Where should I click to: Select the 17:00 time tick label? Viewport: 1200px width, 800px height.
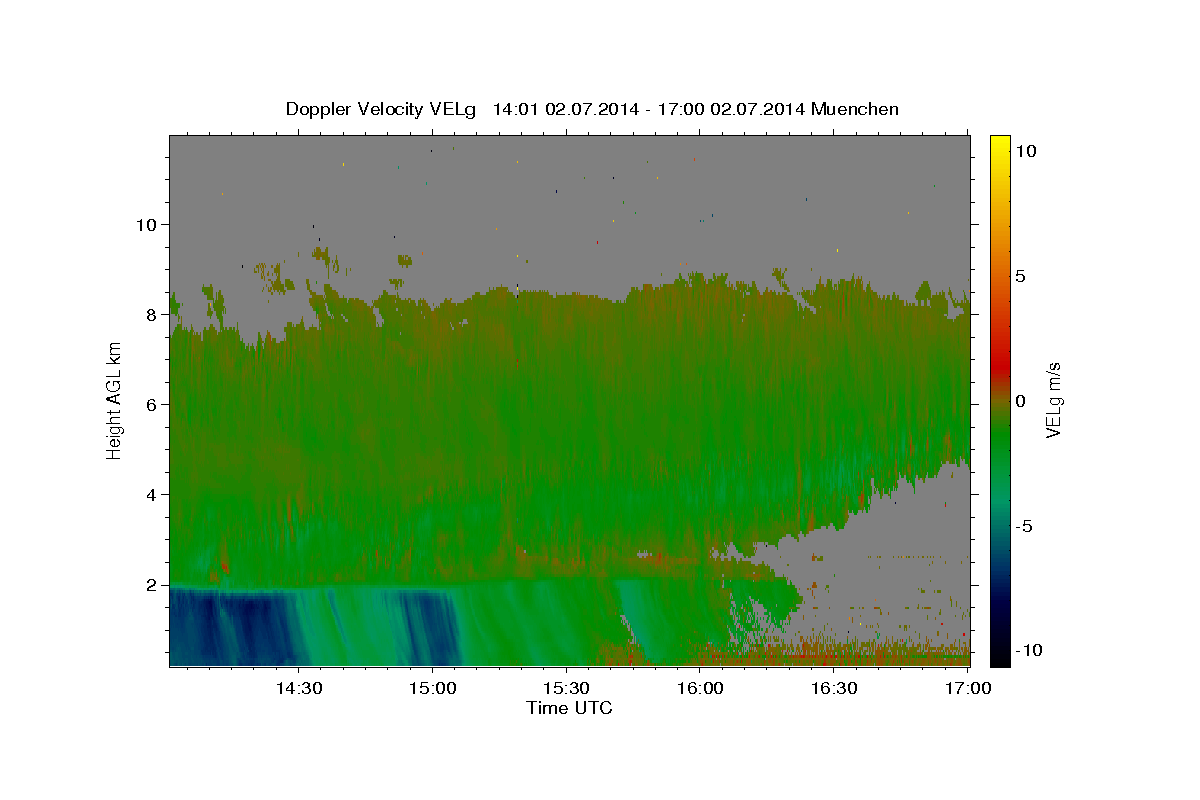(x=967, y=688)
